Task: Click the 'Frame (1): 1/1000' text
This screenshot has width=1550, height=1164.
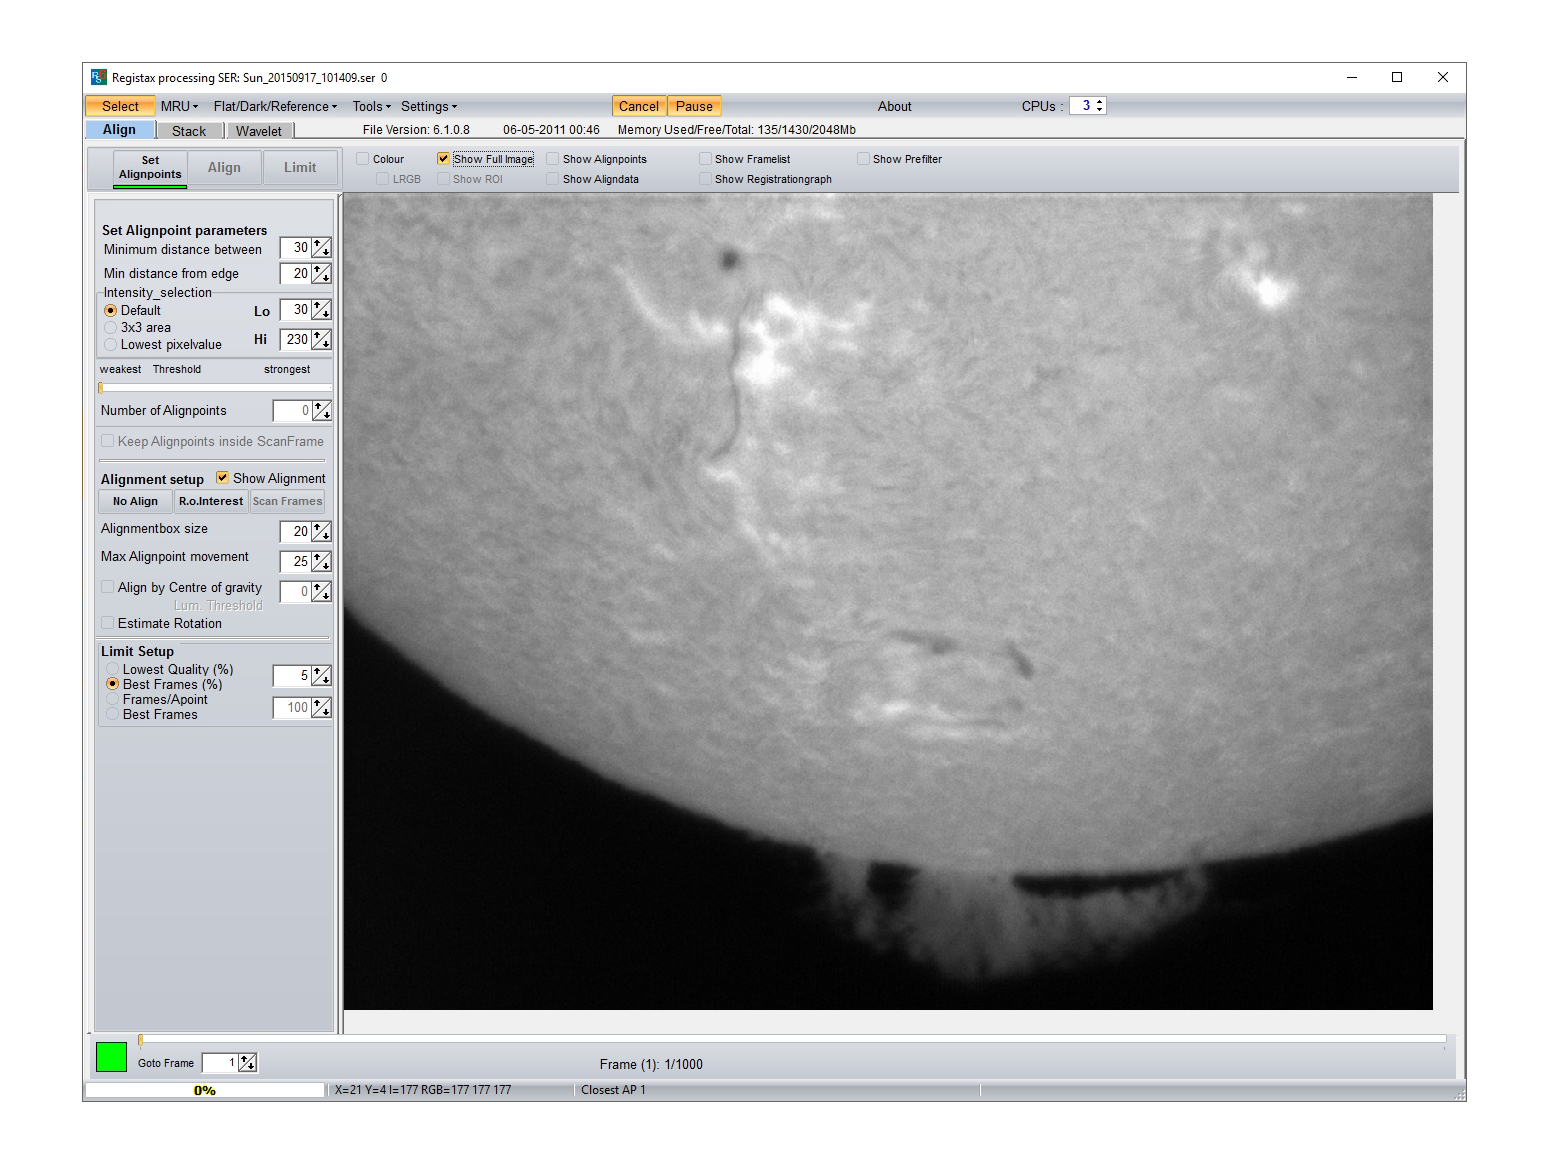Action: (x=651, y=1064)
